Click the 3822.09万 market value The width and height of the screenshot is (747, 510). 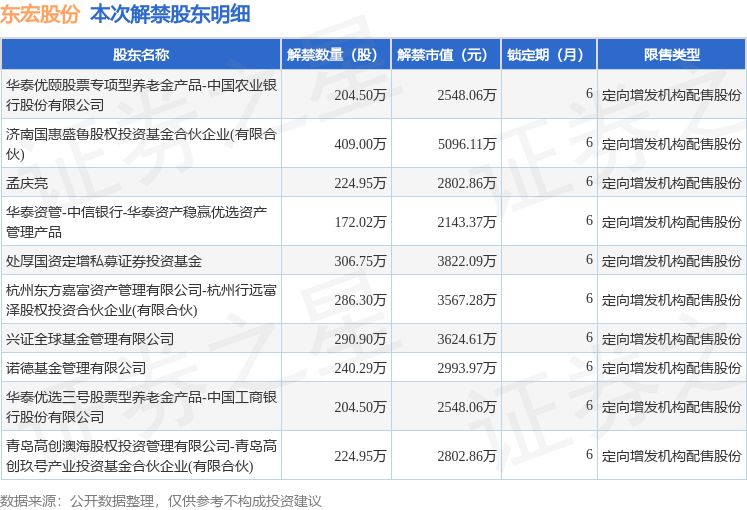click(467, 261)
